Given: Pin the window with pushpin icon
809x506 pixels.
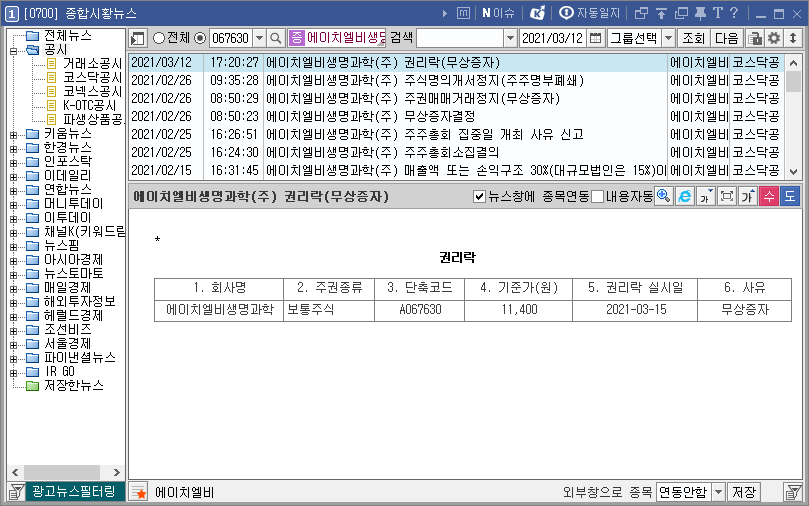Looking at the screenshot, I should pos(700,13).
